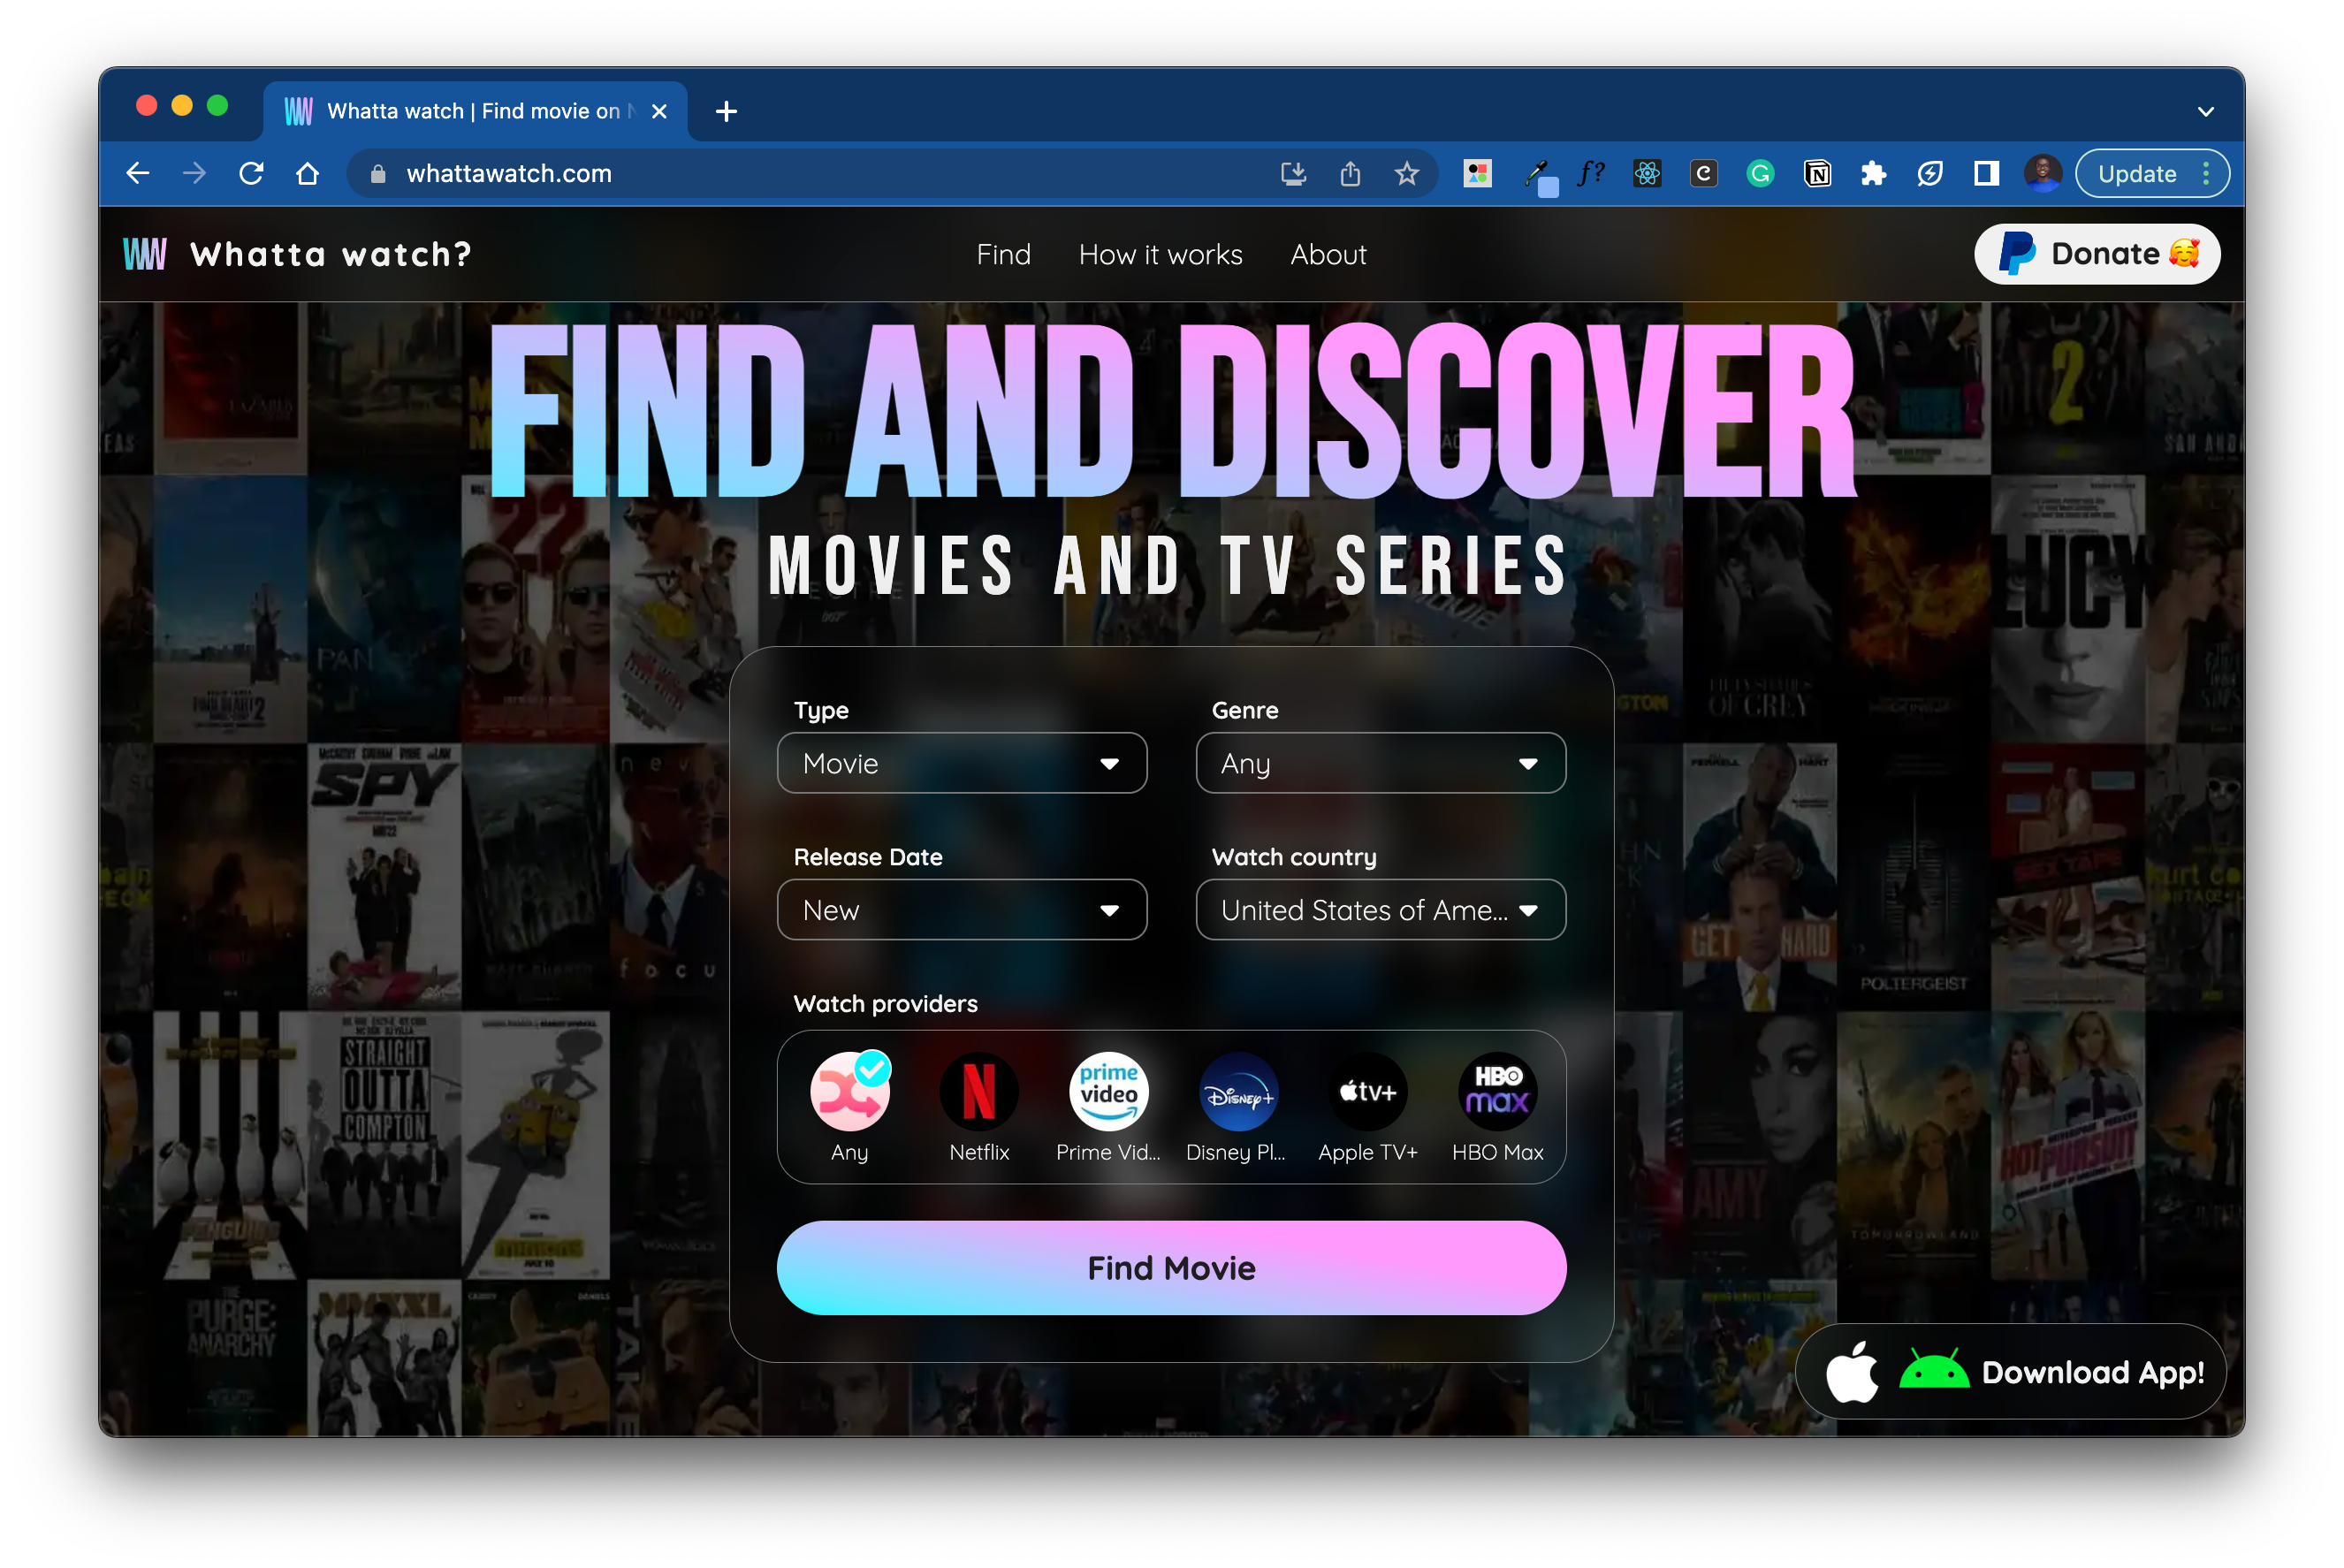Open the lightning bolt circle extension

(1930, 174)
